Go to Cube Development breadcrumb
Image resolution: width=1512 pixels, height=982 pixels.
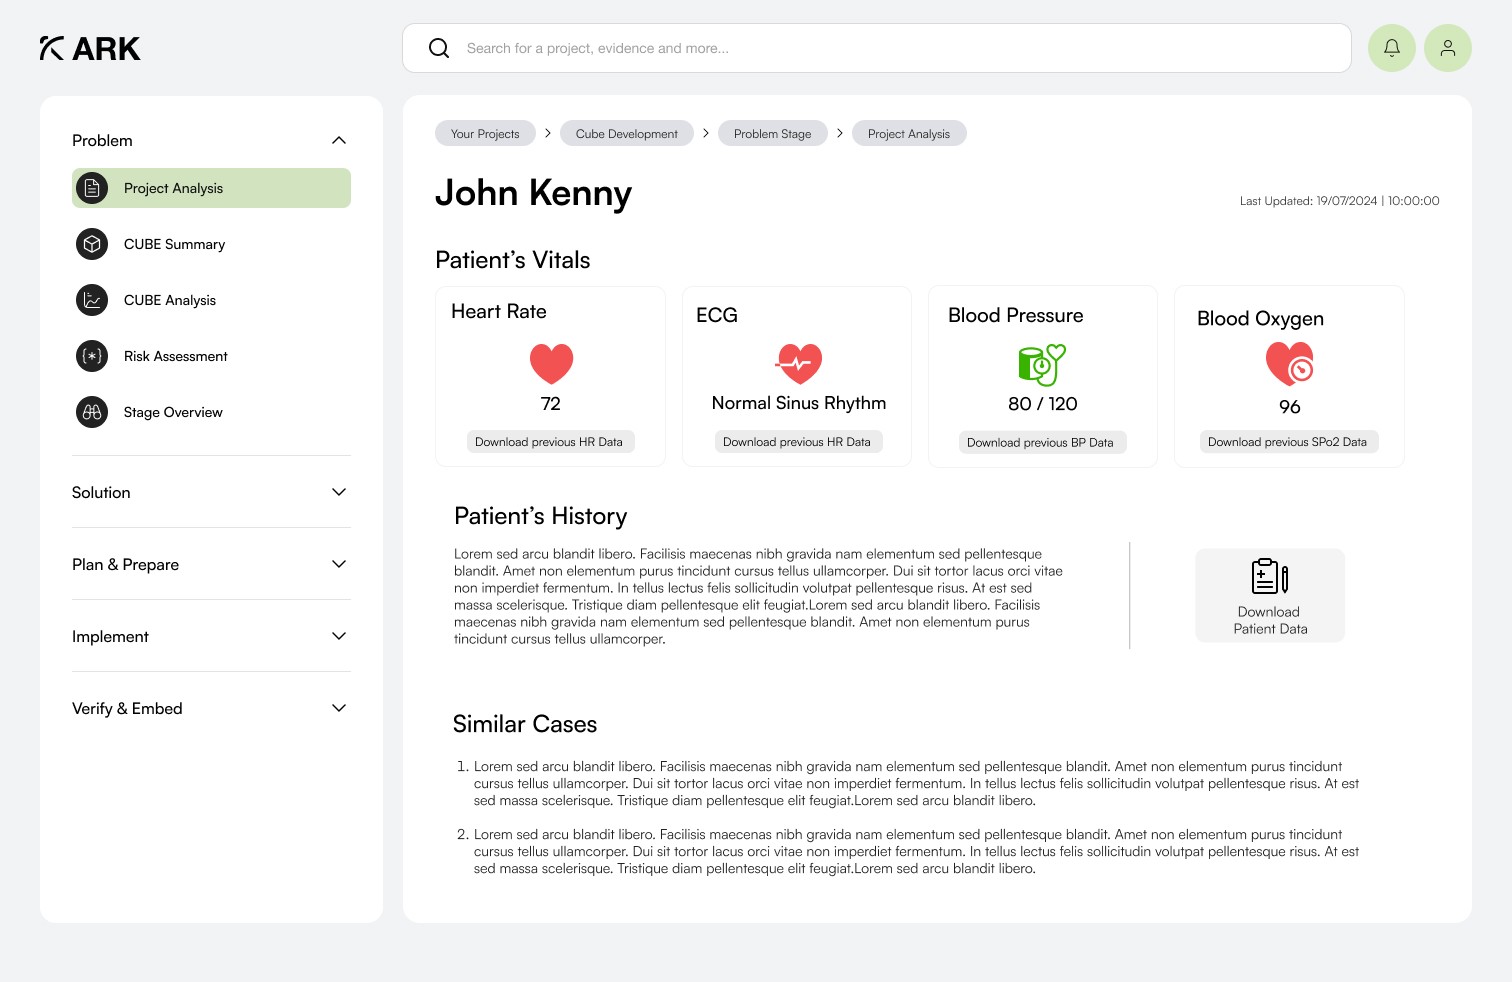click(x=627, y=134)
